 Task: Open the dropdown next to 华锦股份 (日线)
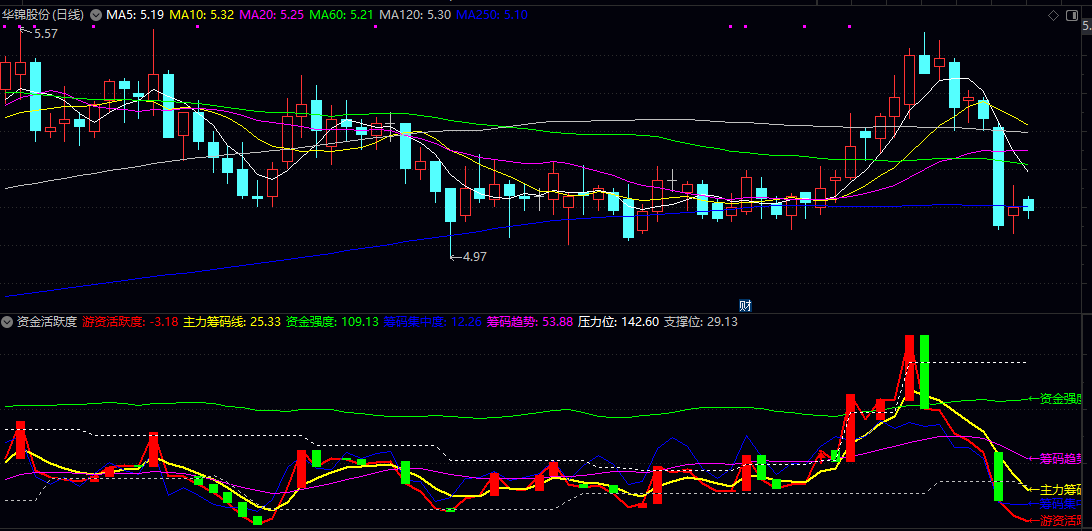95,15
